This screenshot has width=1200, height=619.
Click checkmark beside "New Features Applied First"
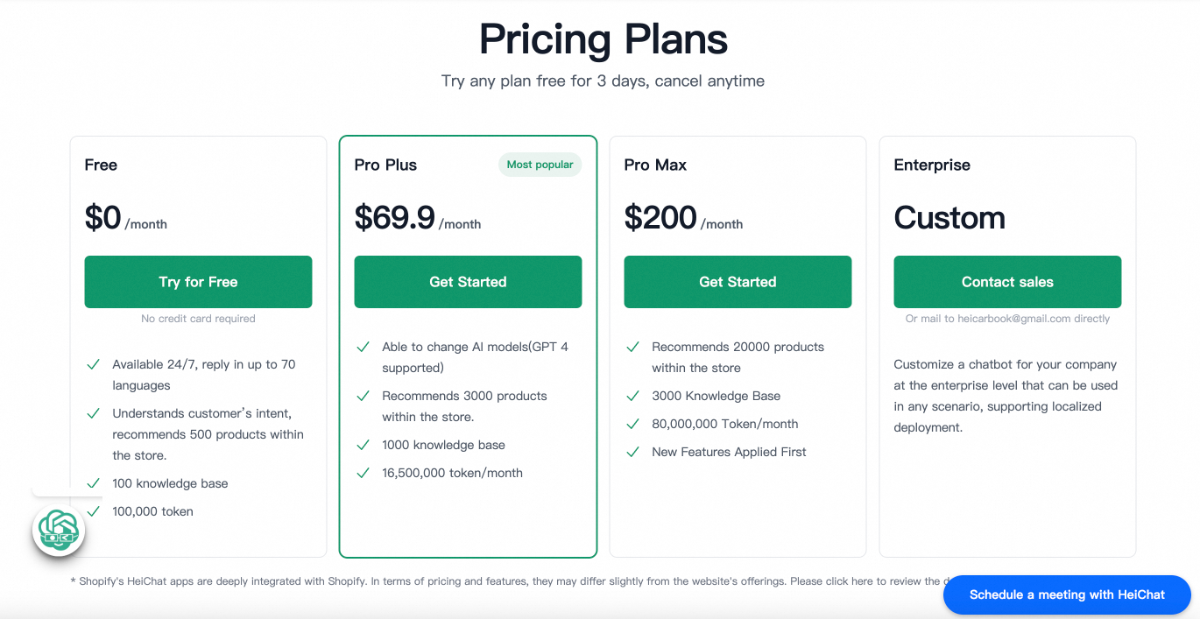pyautogui.click(x=633, y=452)
